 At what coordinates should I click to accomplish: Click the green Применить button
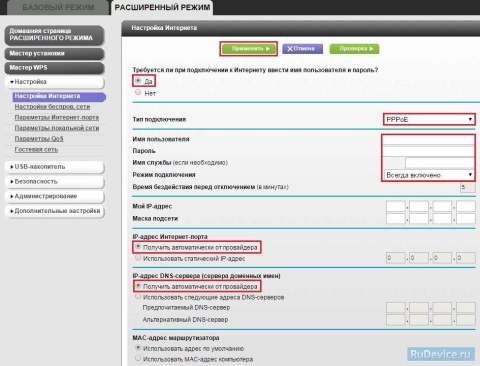coord(249,49)
